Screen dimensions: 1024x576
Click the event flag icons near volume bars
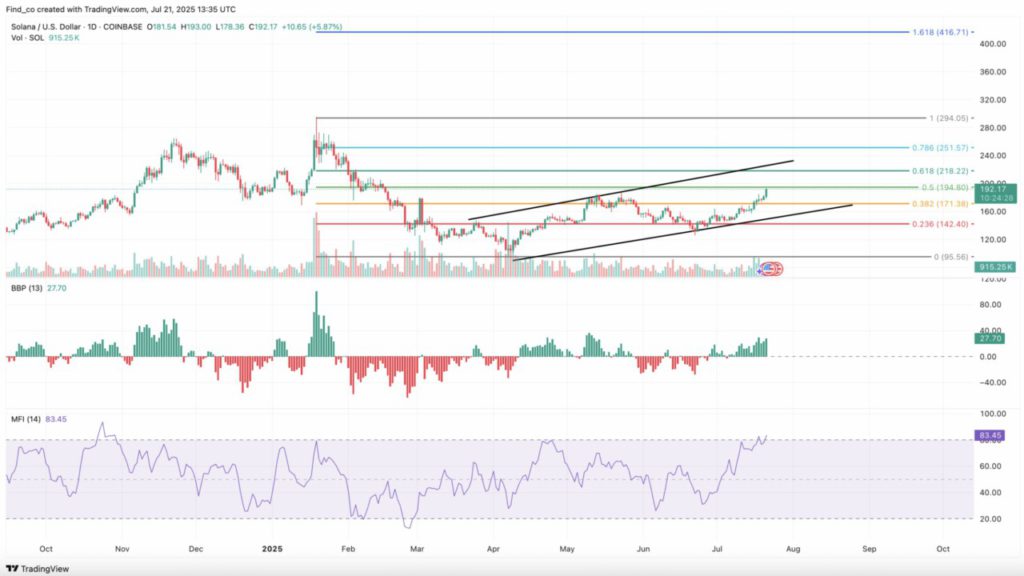click(771, 268)
